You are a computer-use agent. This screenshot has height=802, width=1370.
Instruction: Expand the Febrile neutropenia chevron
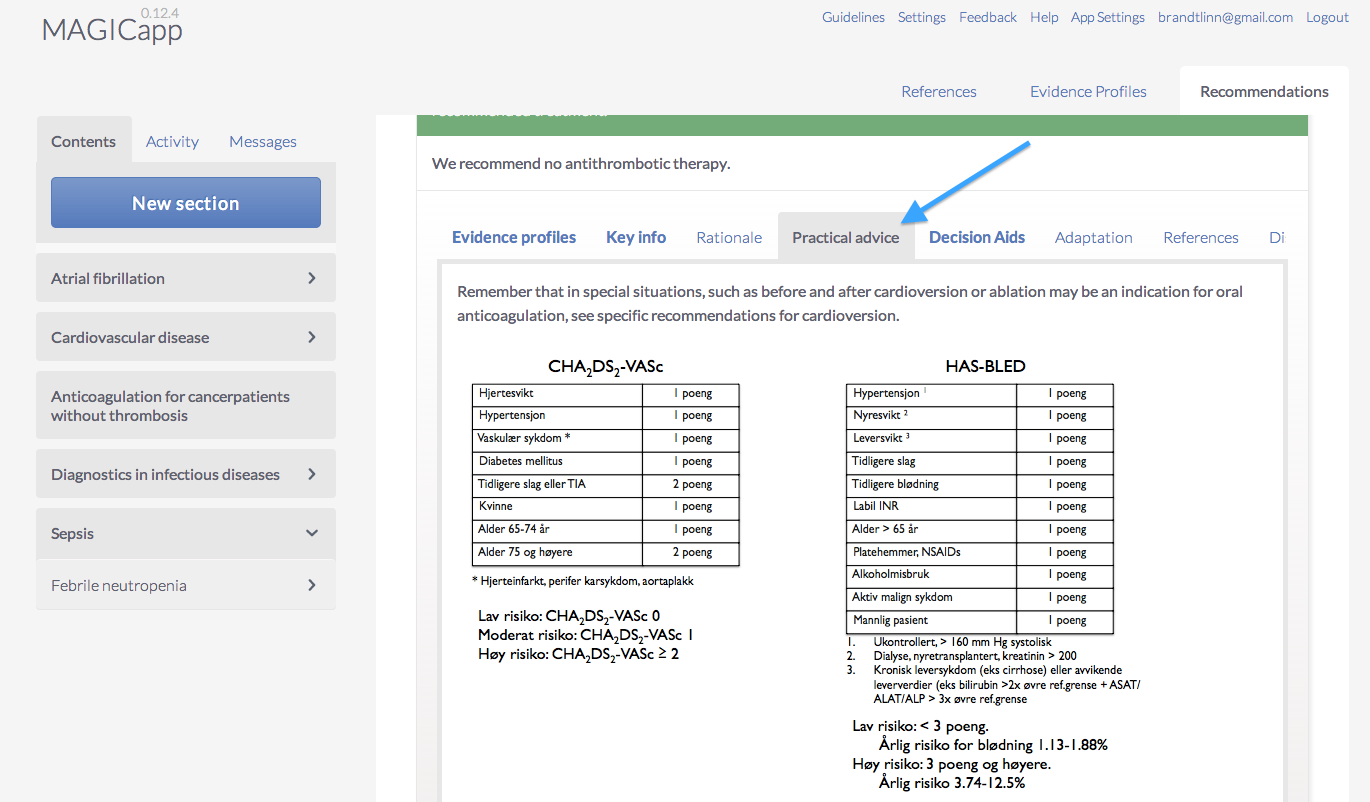pyautogui.click(x=312, y=585)
